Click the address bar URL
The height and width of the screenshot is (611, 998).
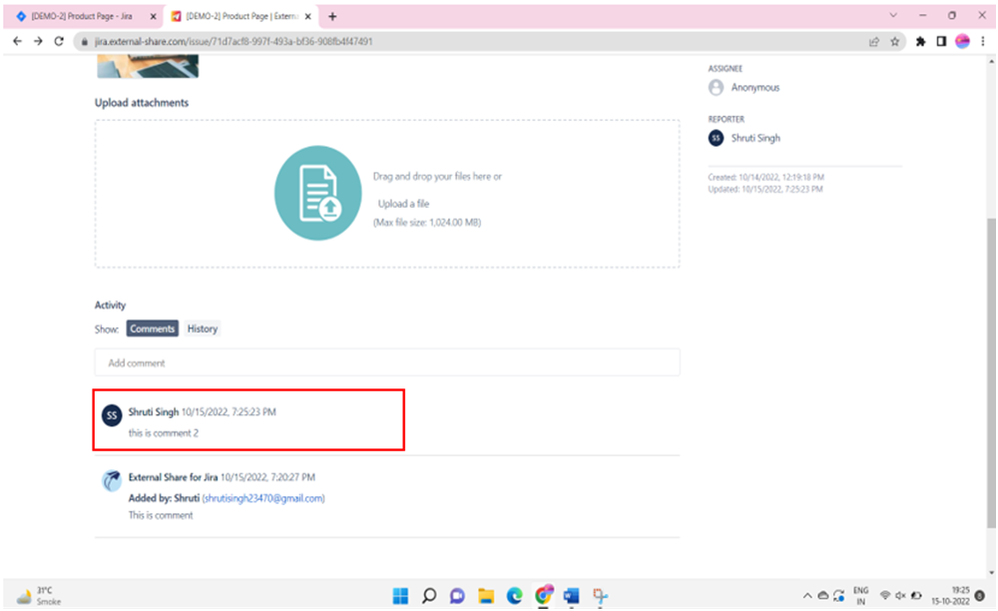234,41
